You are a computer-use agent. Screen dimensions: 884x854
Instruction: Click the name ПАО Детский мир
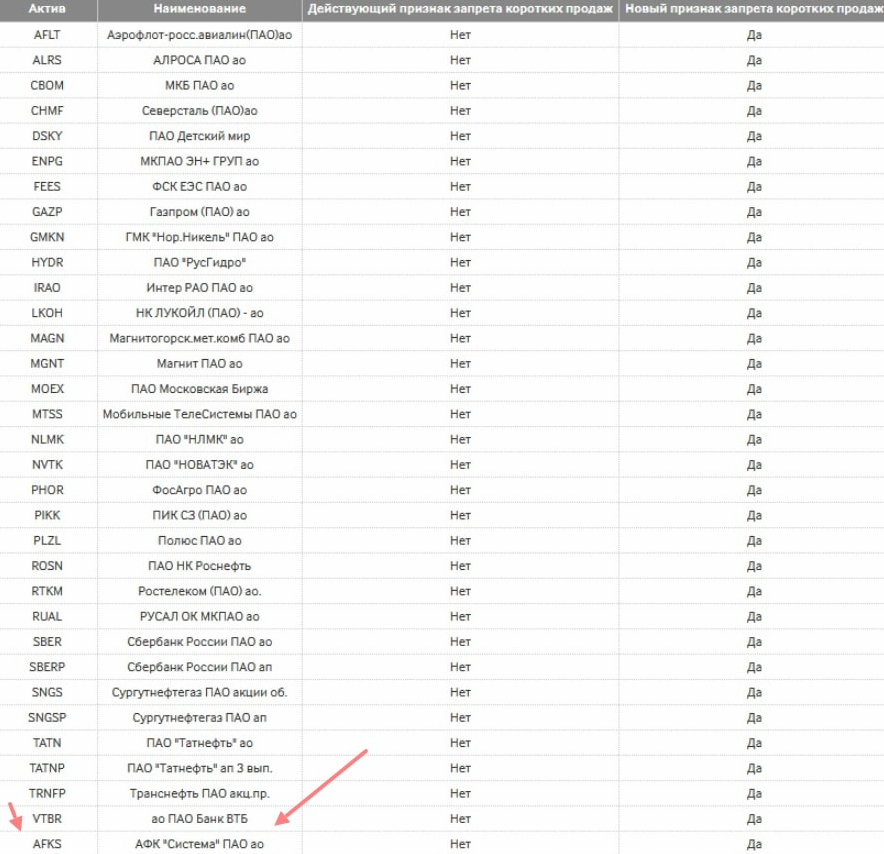coord(200,136)
